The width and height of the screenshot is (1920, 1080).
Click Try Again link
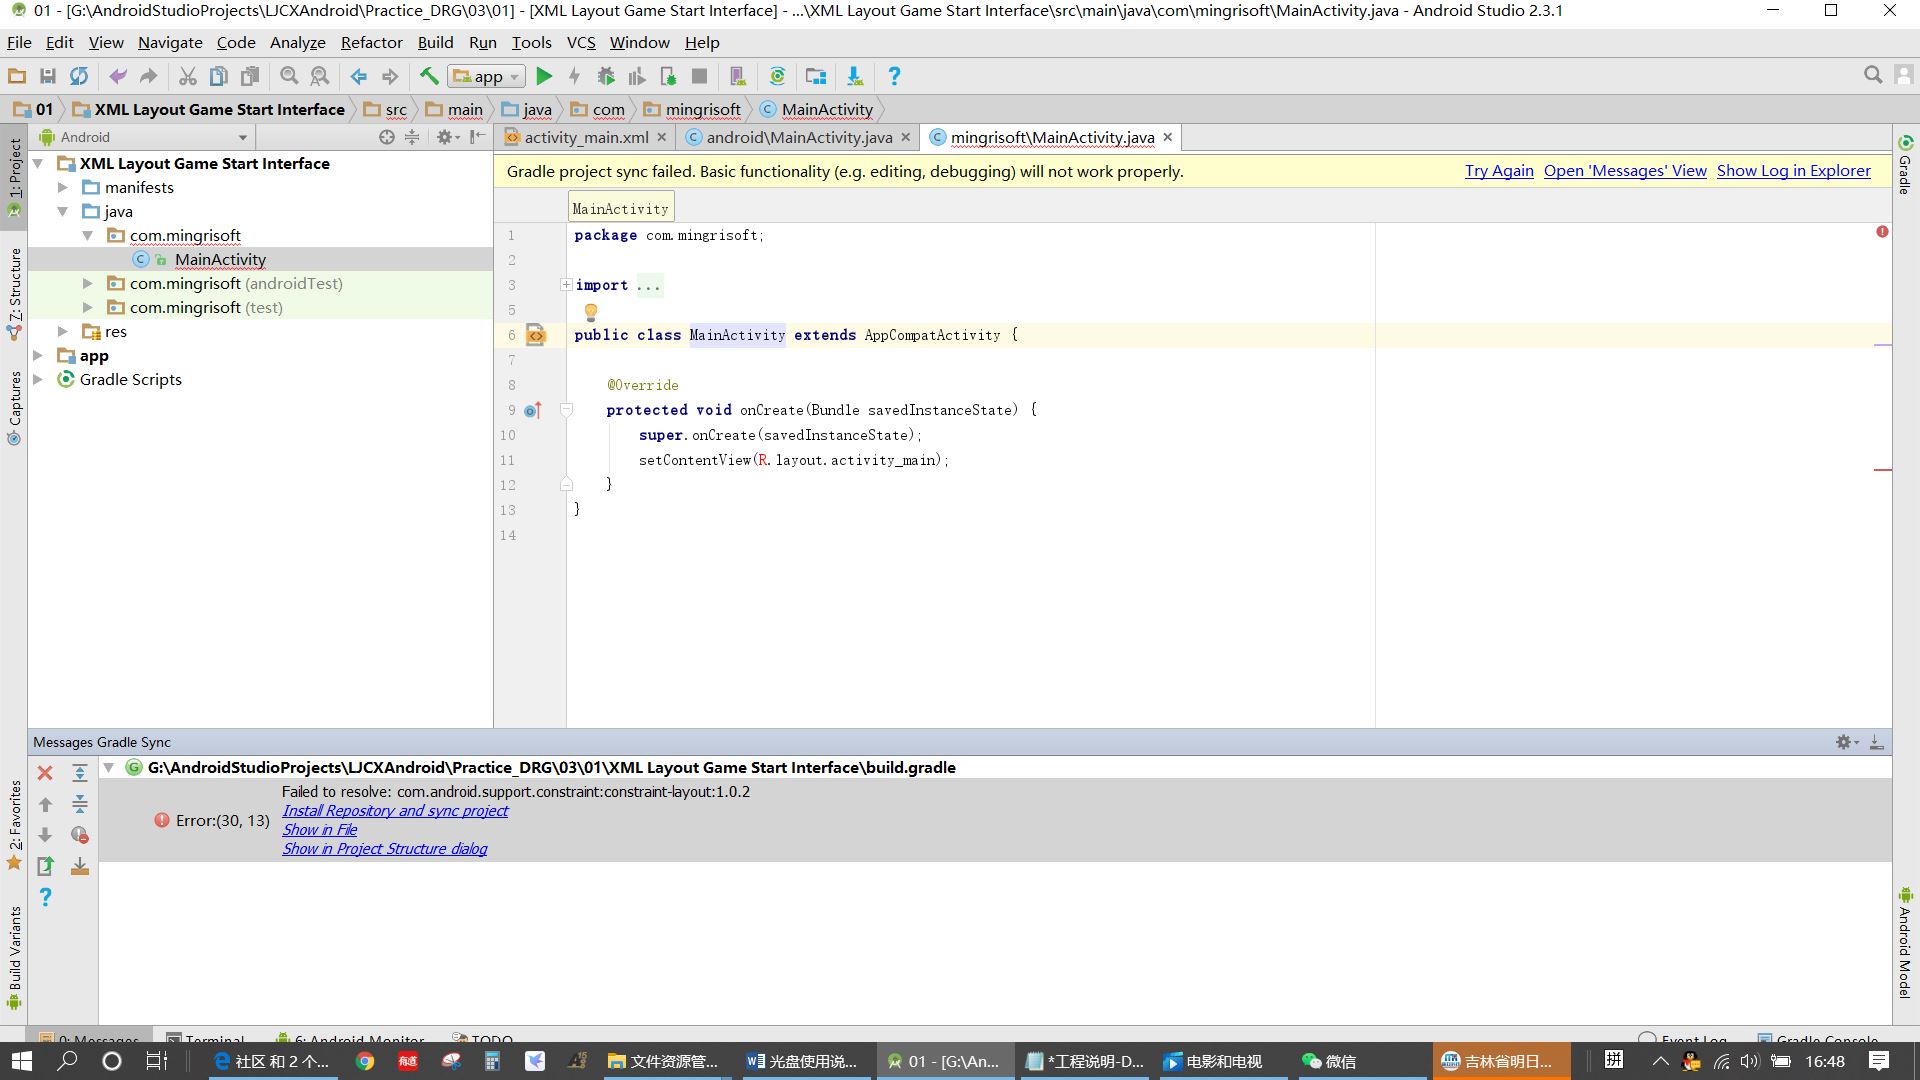(1499, 171)
